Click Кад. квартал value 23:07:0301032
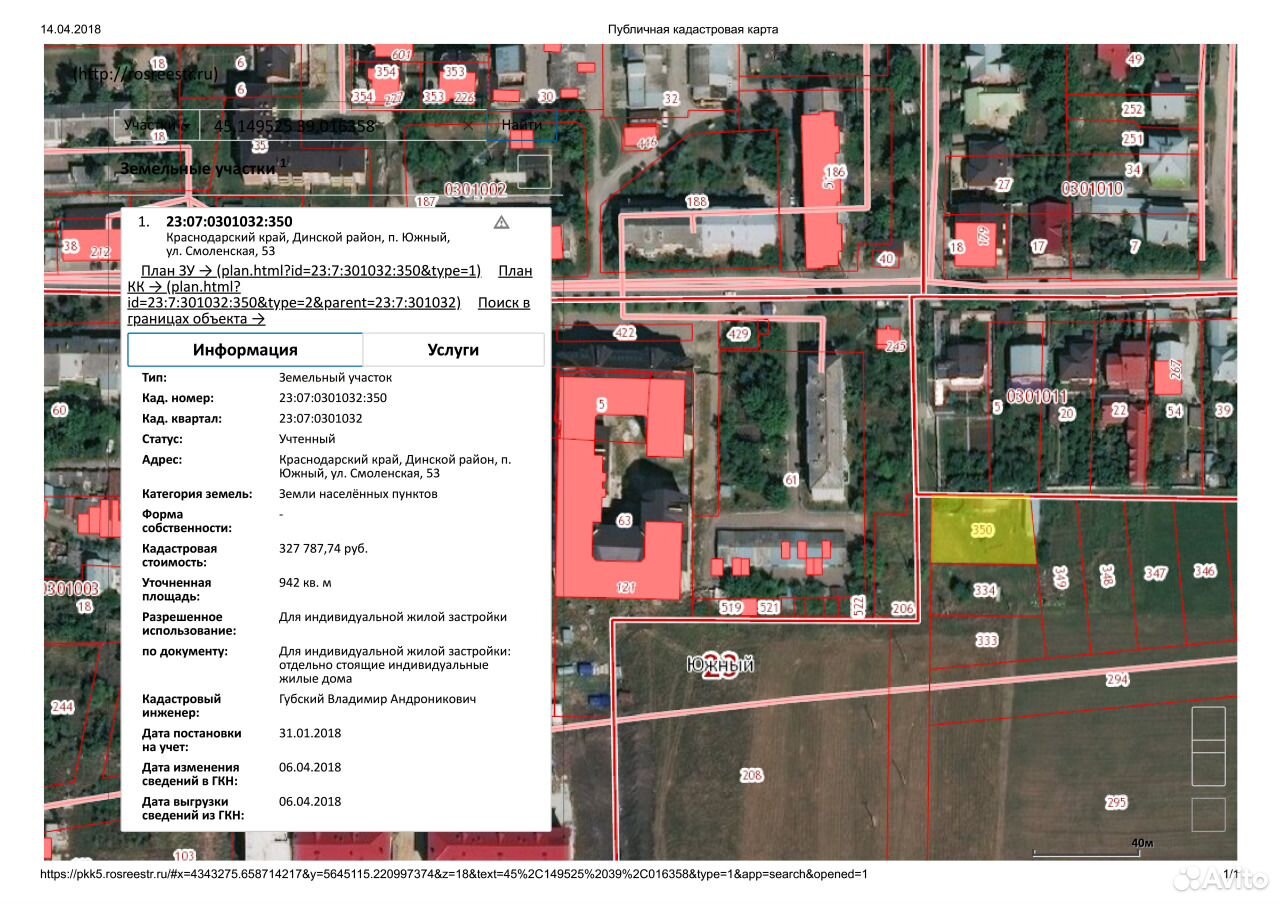The width and height of the screenshot is (1280, 904). 320,419
